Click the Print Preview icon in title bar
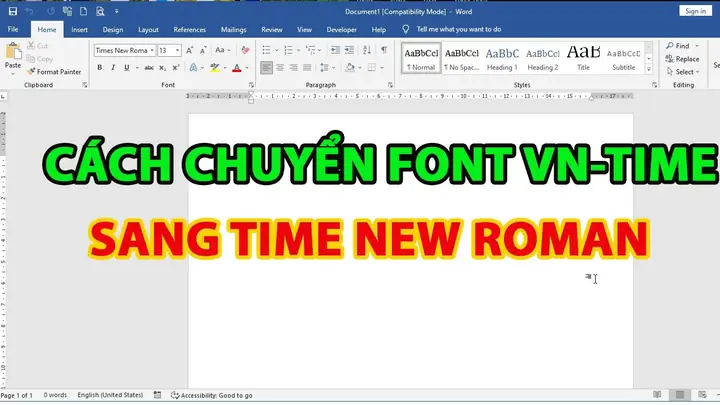Image resolution: width=720 pixels, height=405 pixels. [100, 11]
